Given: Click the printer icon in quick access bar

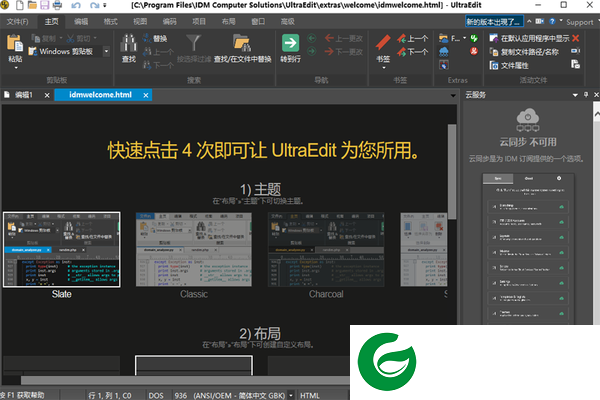Looking at the screenshot, I should 57,5.
